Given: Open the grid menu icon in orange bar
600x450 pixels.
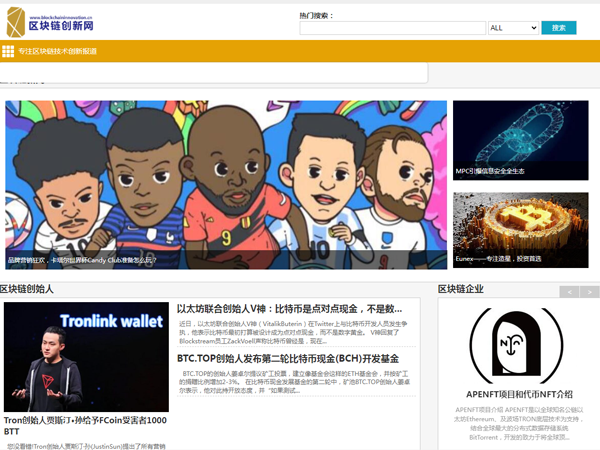Looking at the screenshot, I should point(8,51).
